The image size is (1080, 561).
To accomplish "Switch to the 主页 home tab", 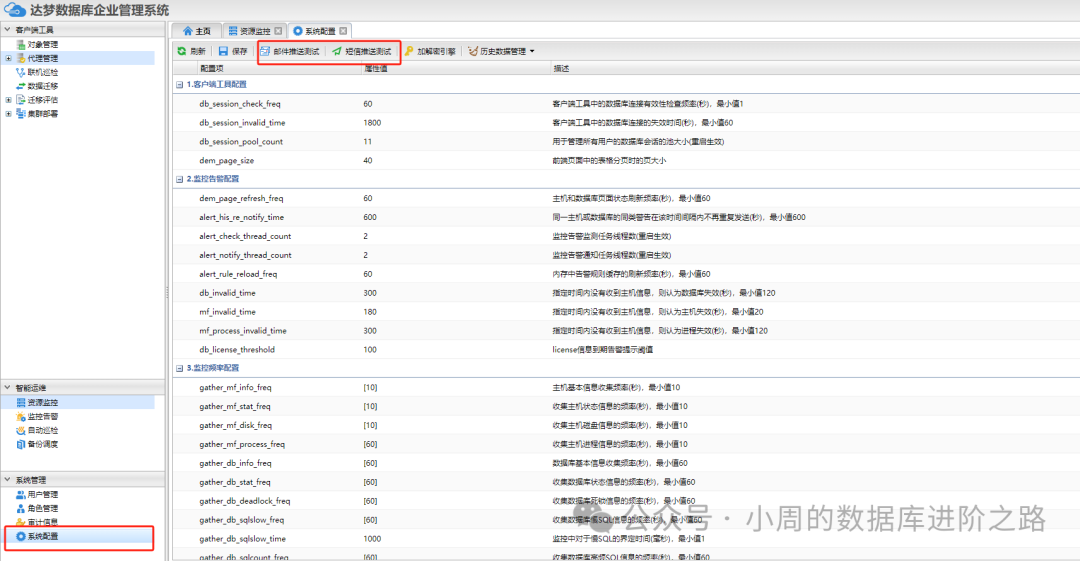I will pos(196,31).
